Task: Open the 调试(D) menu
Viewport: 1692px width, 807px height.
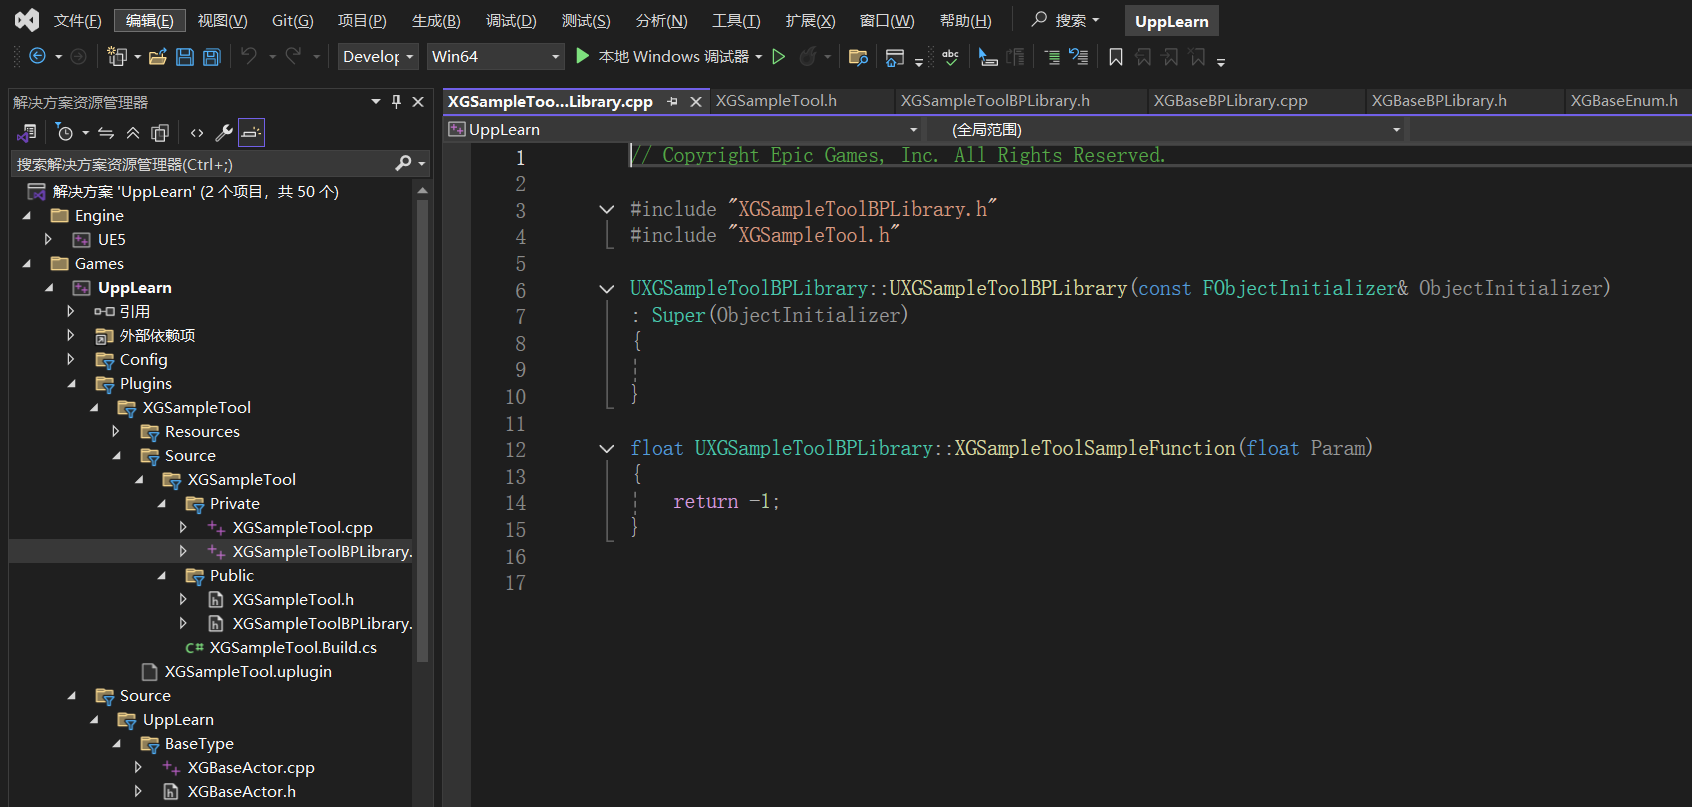Action: coord(511,21)
